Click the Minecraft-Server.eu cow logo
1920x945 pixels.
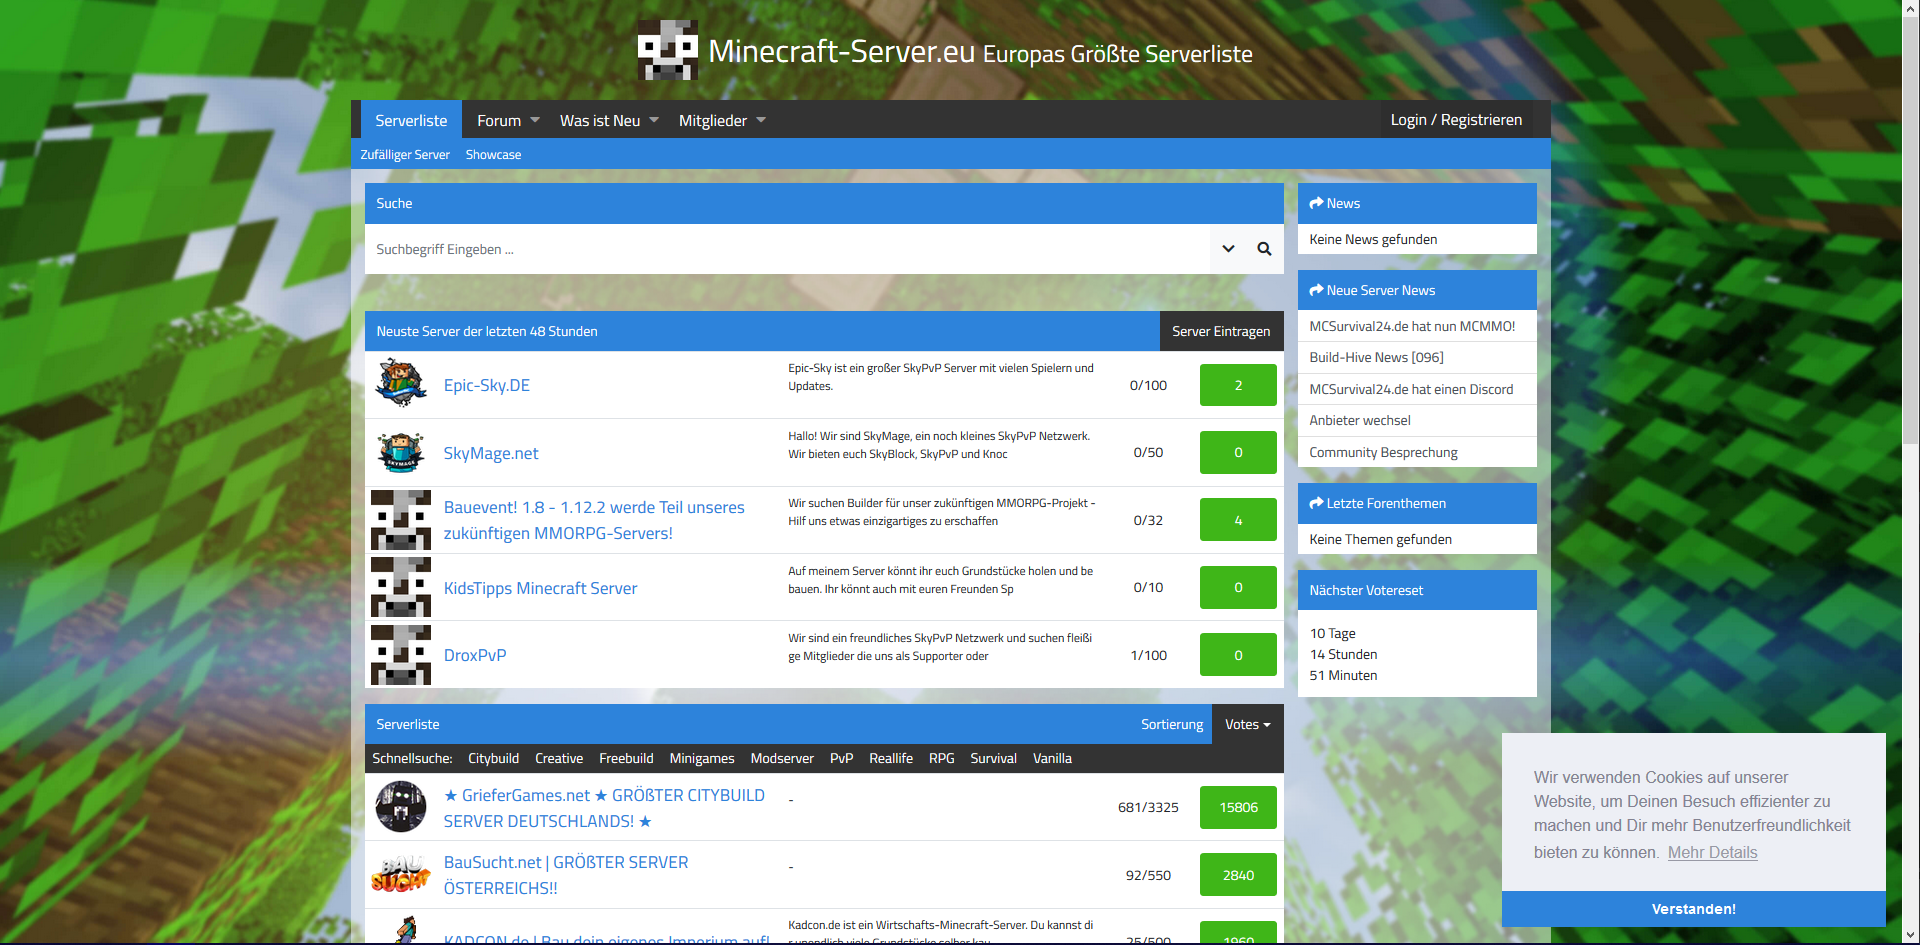tap(667, 50)
